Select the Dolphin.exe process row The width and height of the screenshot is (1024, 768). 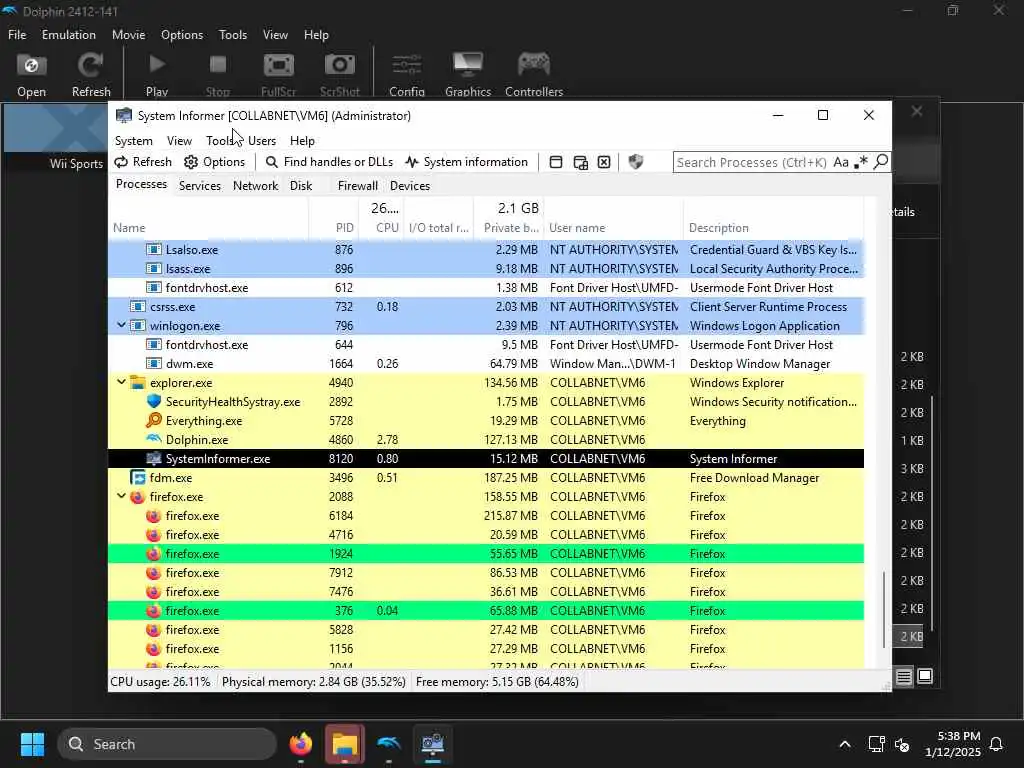[486, 440]
